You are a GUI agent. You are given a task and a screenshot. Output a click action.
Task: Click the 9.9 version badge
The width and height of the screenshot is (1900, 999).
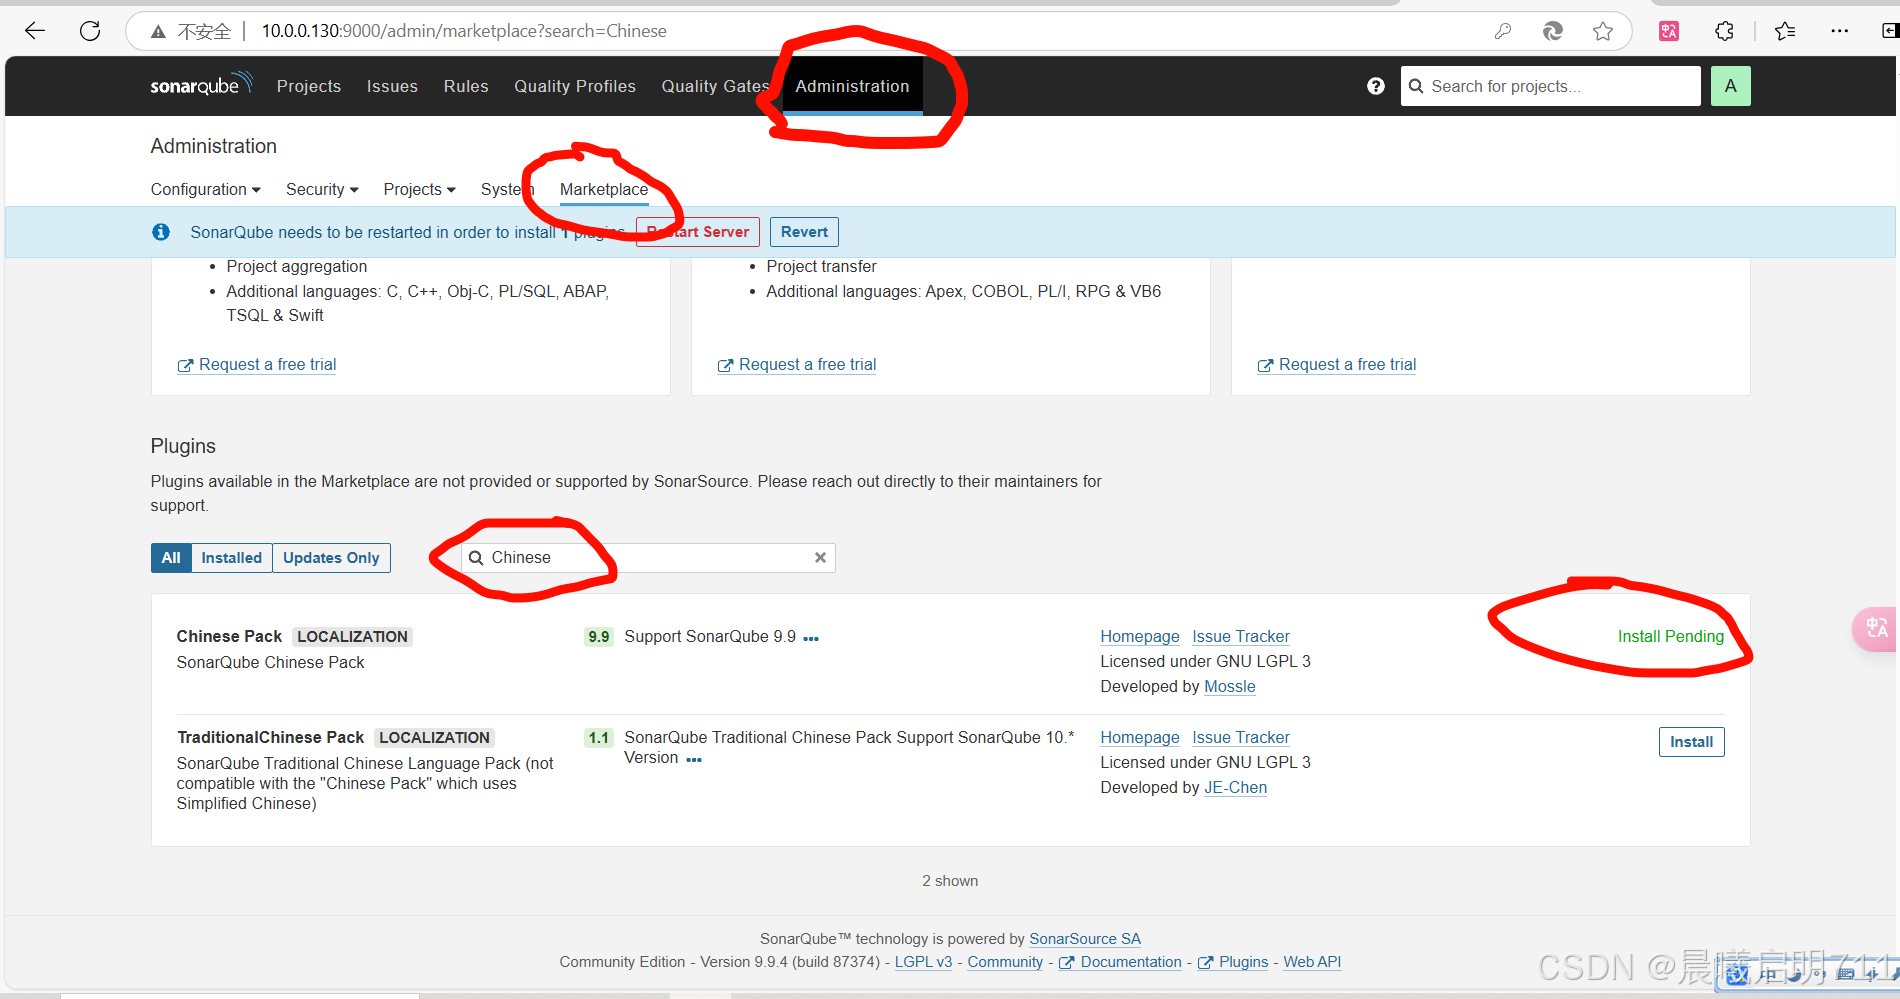(599, 637)
